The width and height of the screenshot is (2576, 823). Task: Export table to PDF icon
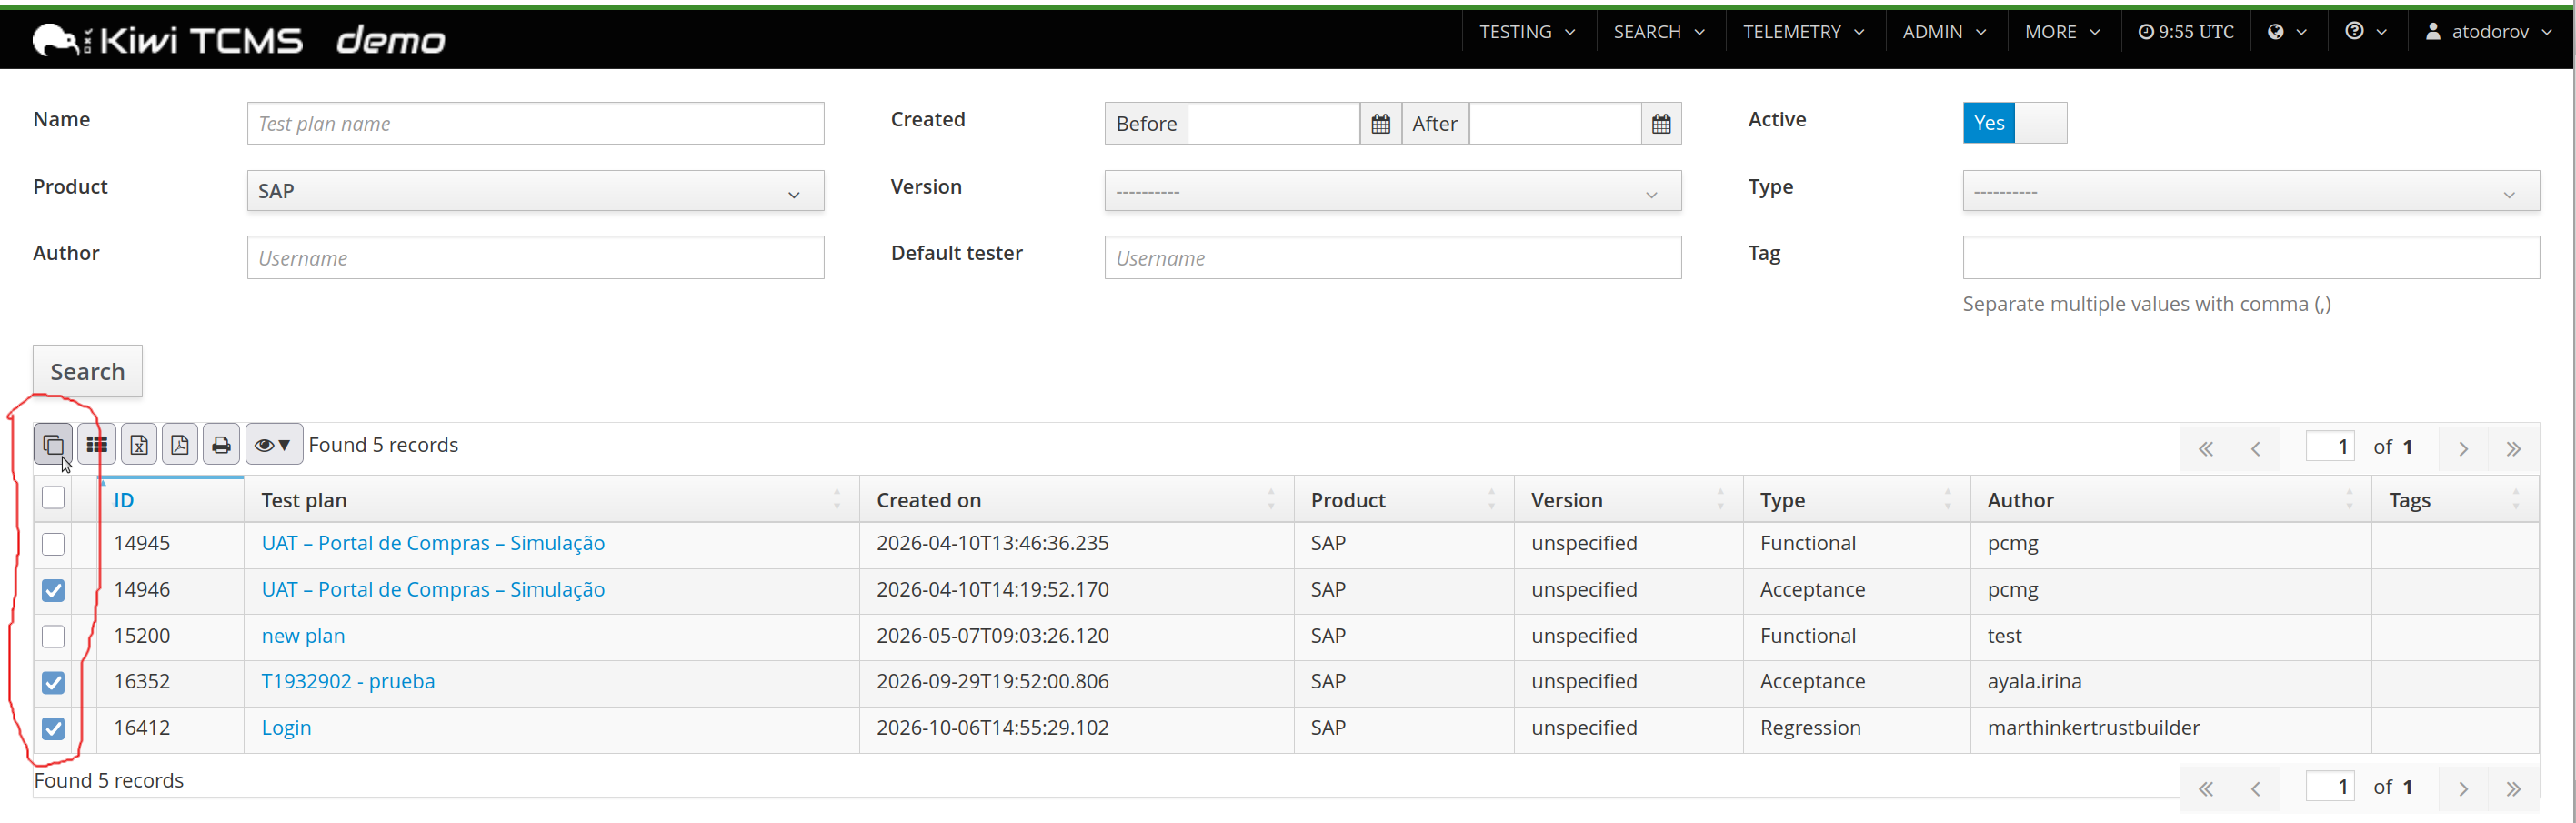click(180, 445)
